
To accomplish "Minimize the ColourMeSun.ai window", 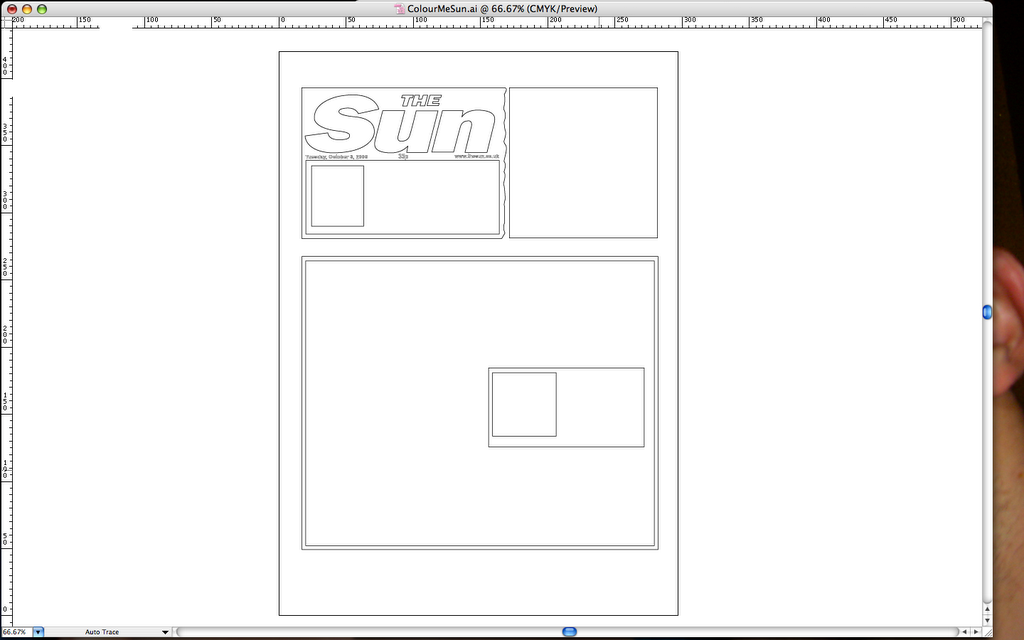I will pyautogui.click(x=27, y=9).
